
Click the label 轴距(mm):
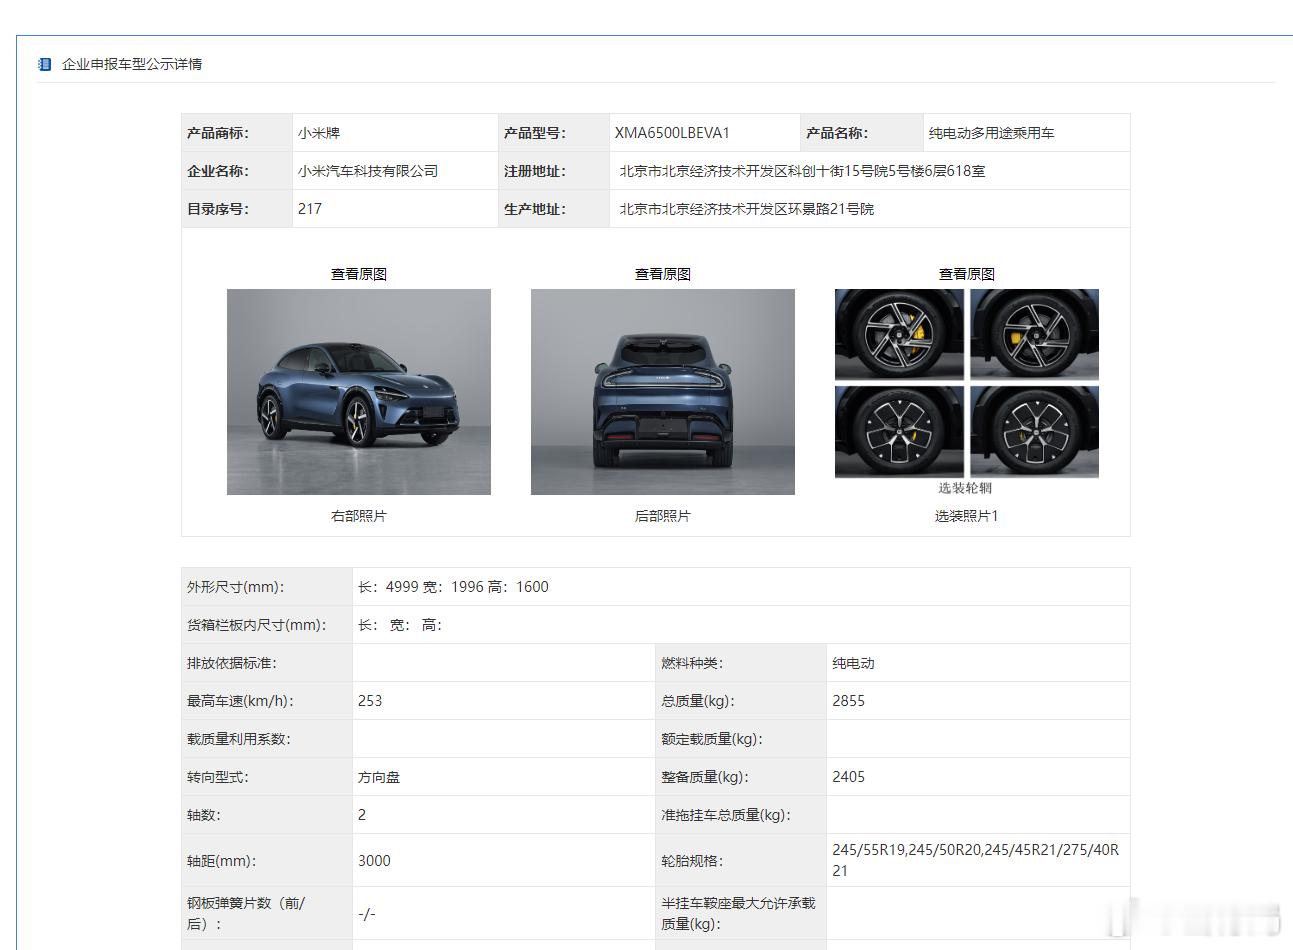coord(221,861)
